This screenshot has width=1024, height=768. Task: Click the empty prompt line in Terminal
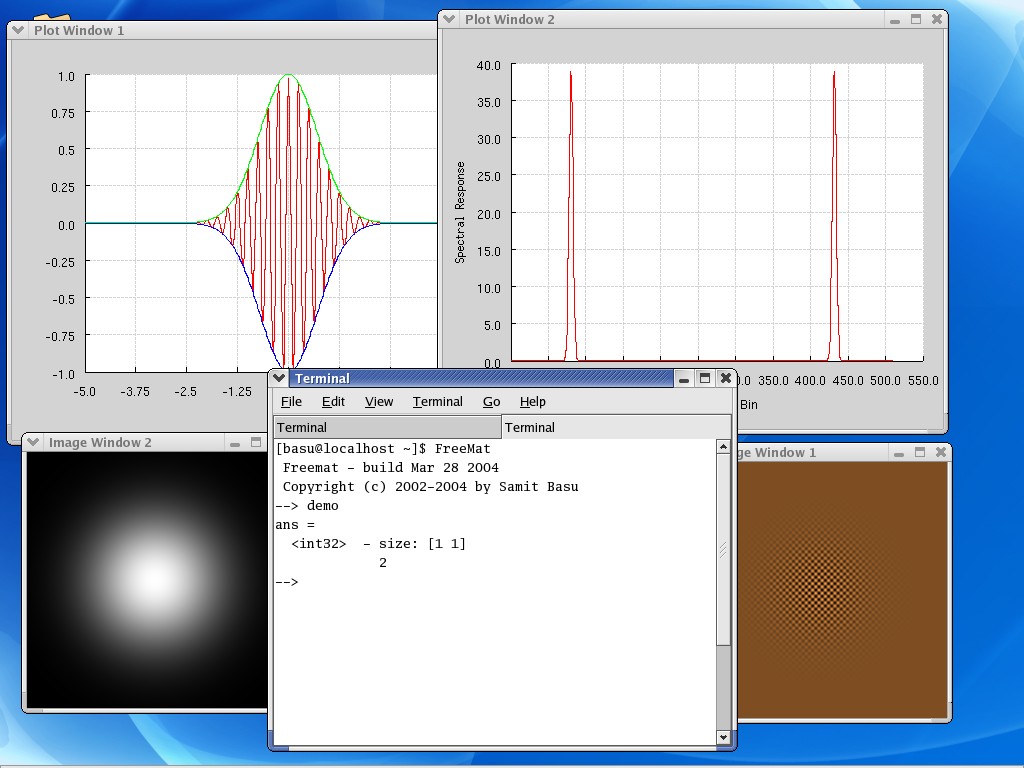[x=287, y=582]
